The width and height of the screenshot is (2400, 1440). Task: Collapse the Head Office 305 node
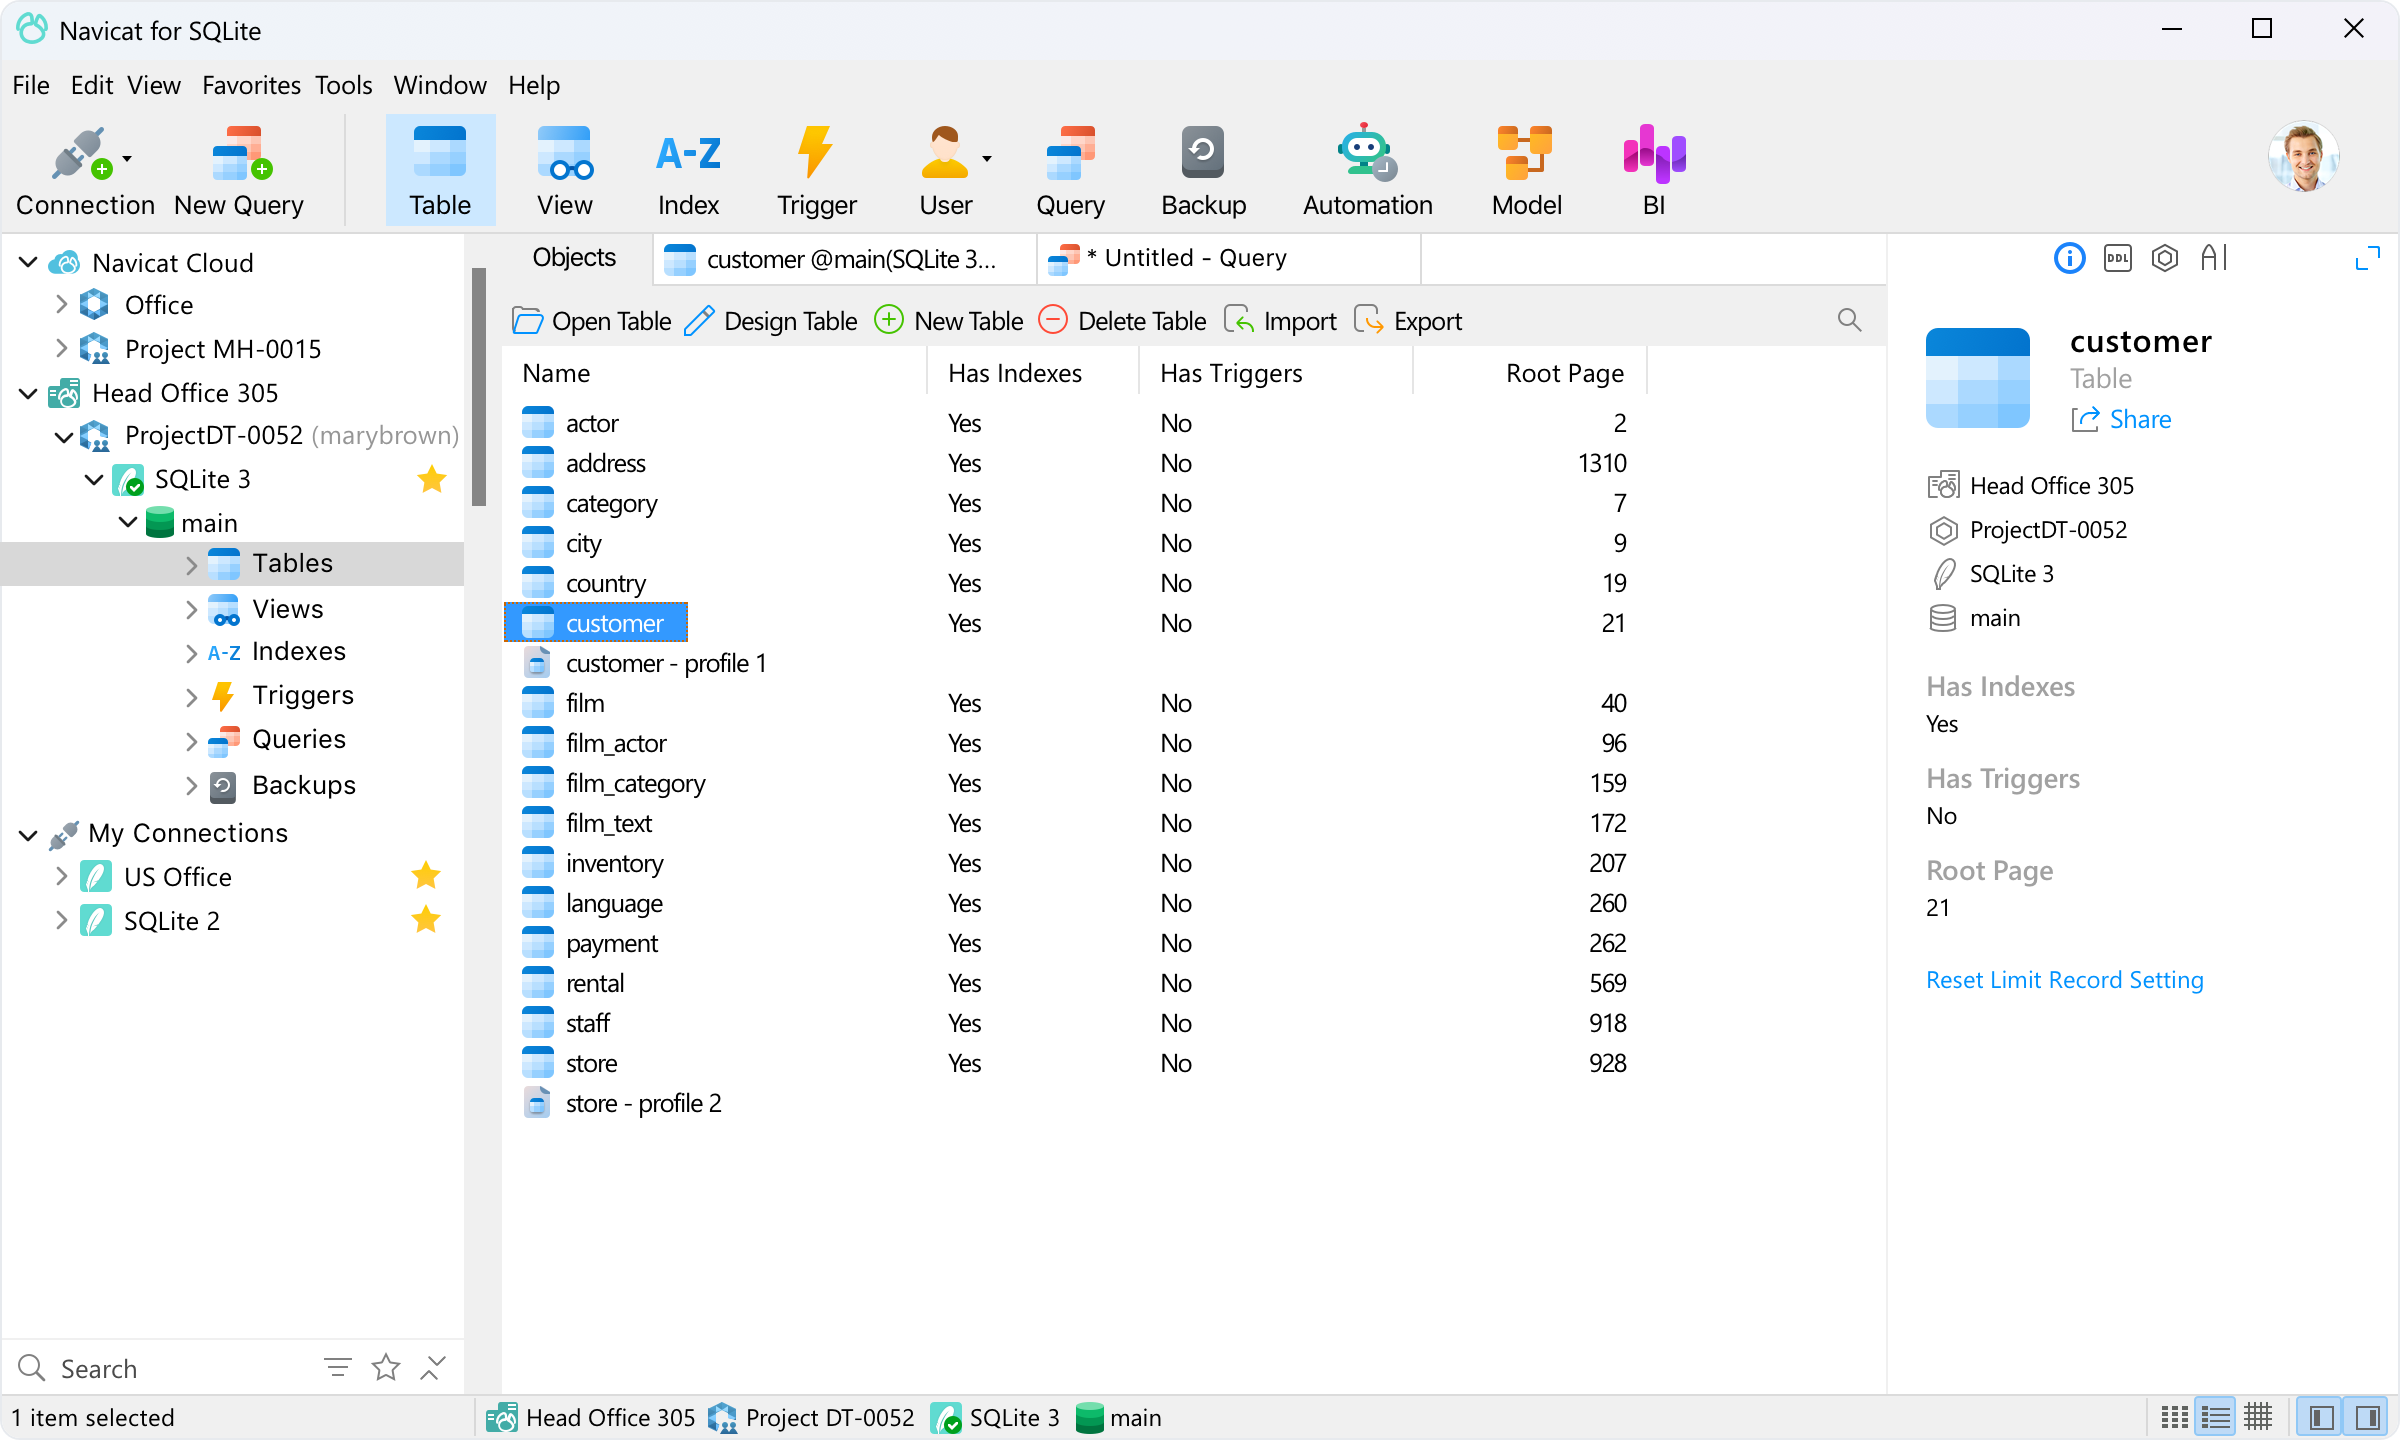[x=29, y=393]
